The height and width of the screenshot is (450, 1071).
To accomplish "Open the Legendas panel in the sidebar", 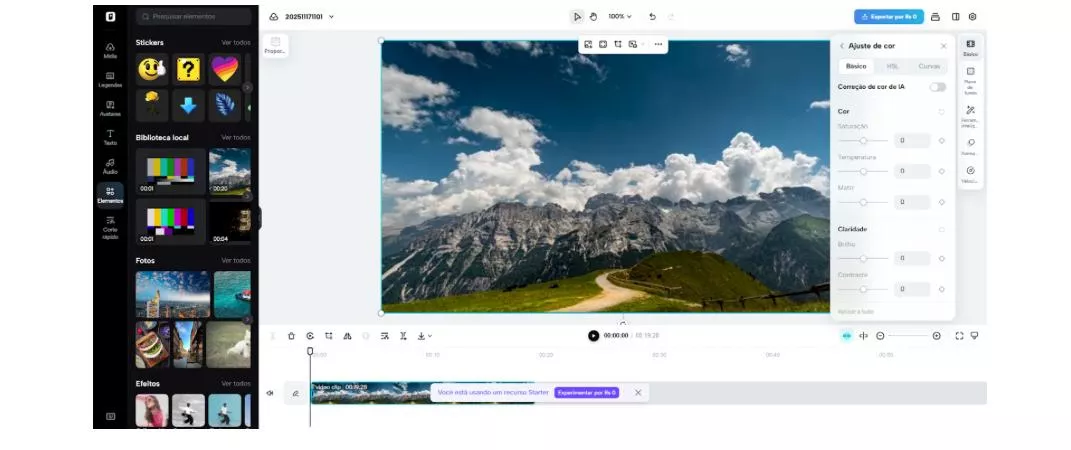I will (x=110, y=79).
